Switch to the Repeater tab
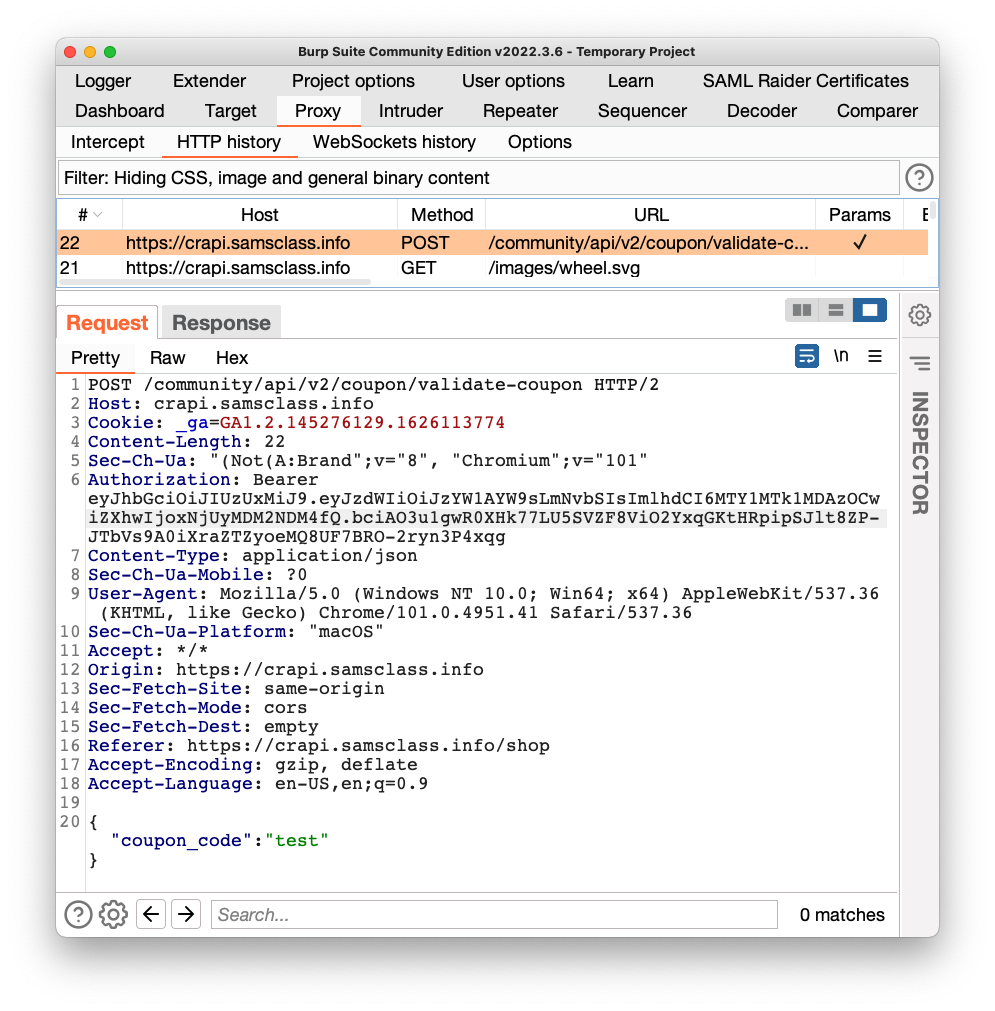Screen dimensions: 995x1011 click(520, 111)
